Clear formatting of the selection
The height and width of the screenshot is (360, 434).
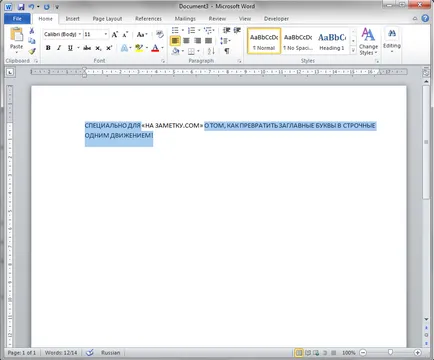(160, 34)
